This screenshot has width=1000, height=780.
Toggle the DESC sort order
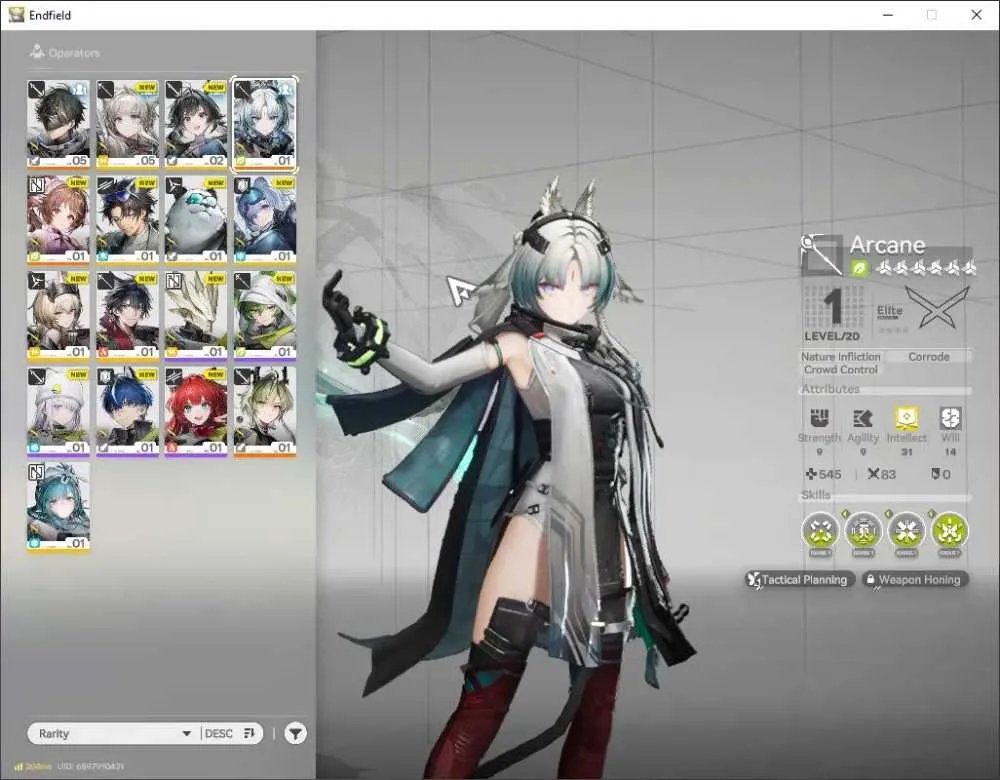230,733
